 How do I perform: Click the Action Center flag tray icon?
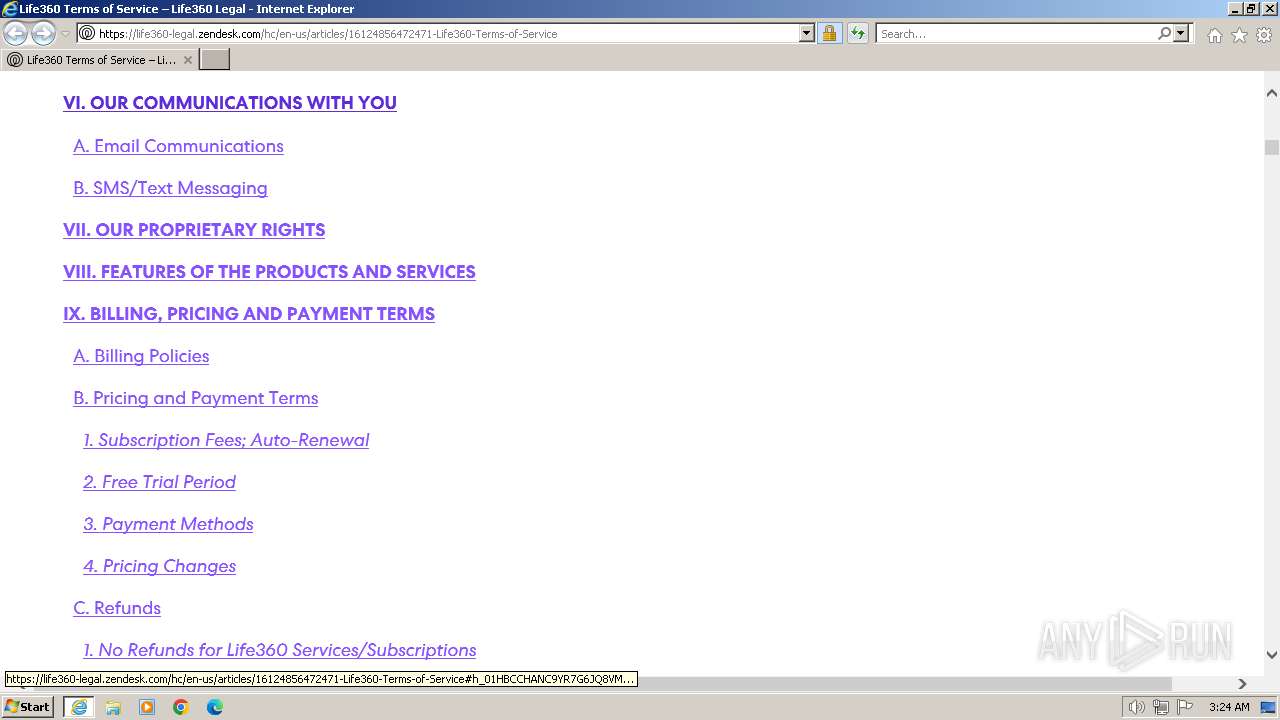[x=1185, y=707]
